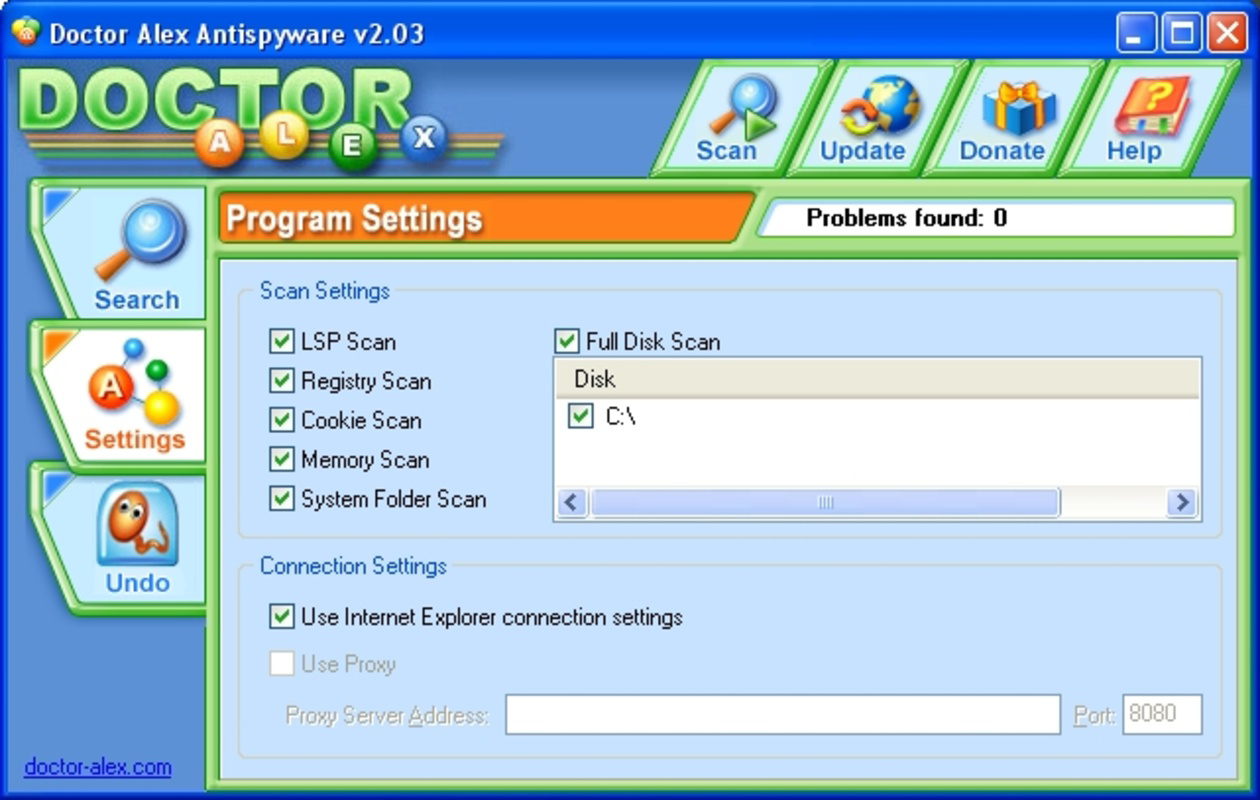Viewport: 1260px width, 800px height.
Task: Click the horizontal scrollbar thumb in disk list
Action: (824, 502)
